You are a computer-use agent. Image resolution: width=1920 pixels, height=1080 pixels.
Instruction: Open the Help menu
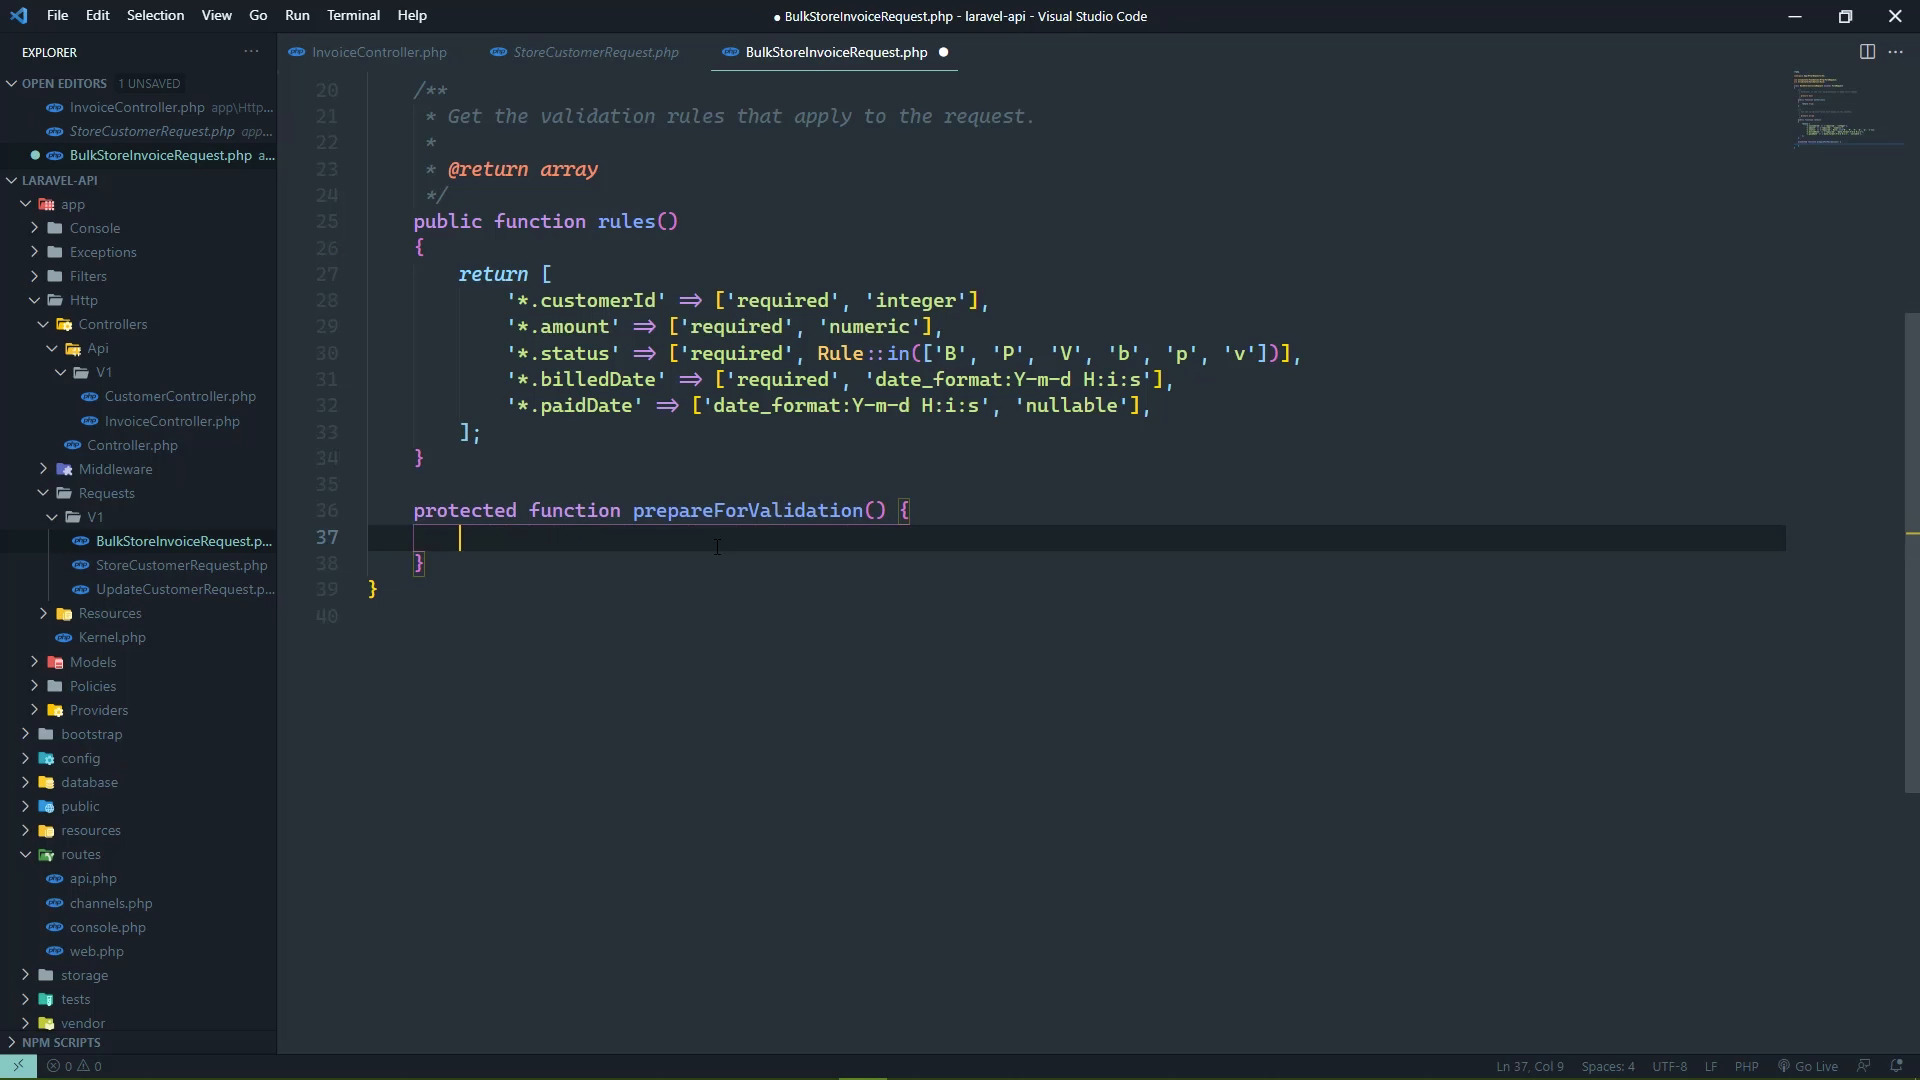pos(412,16)
